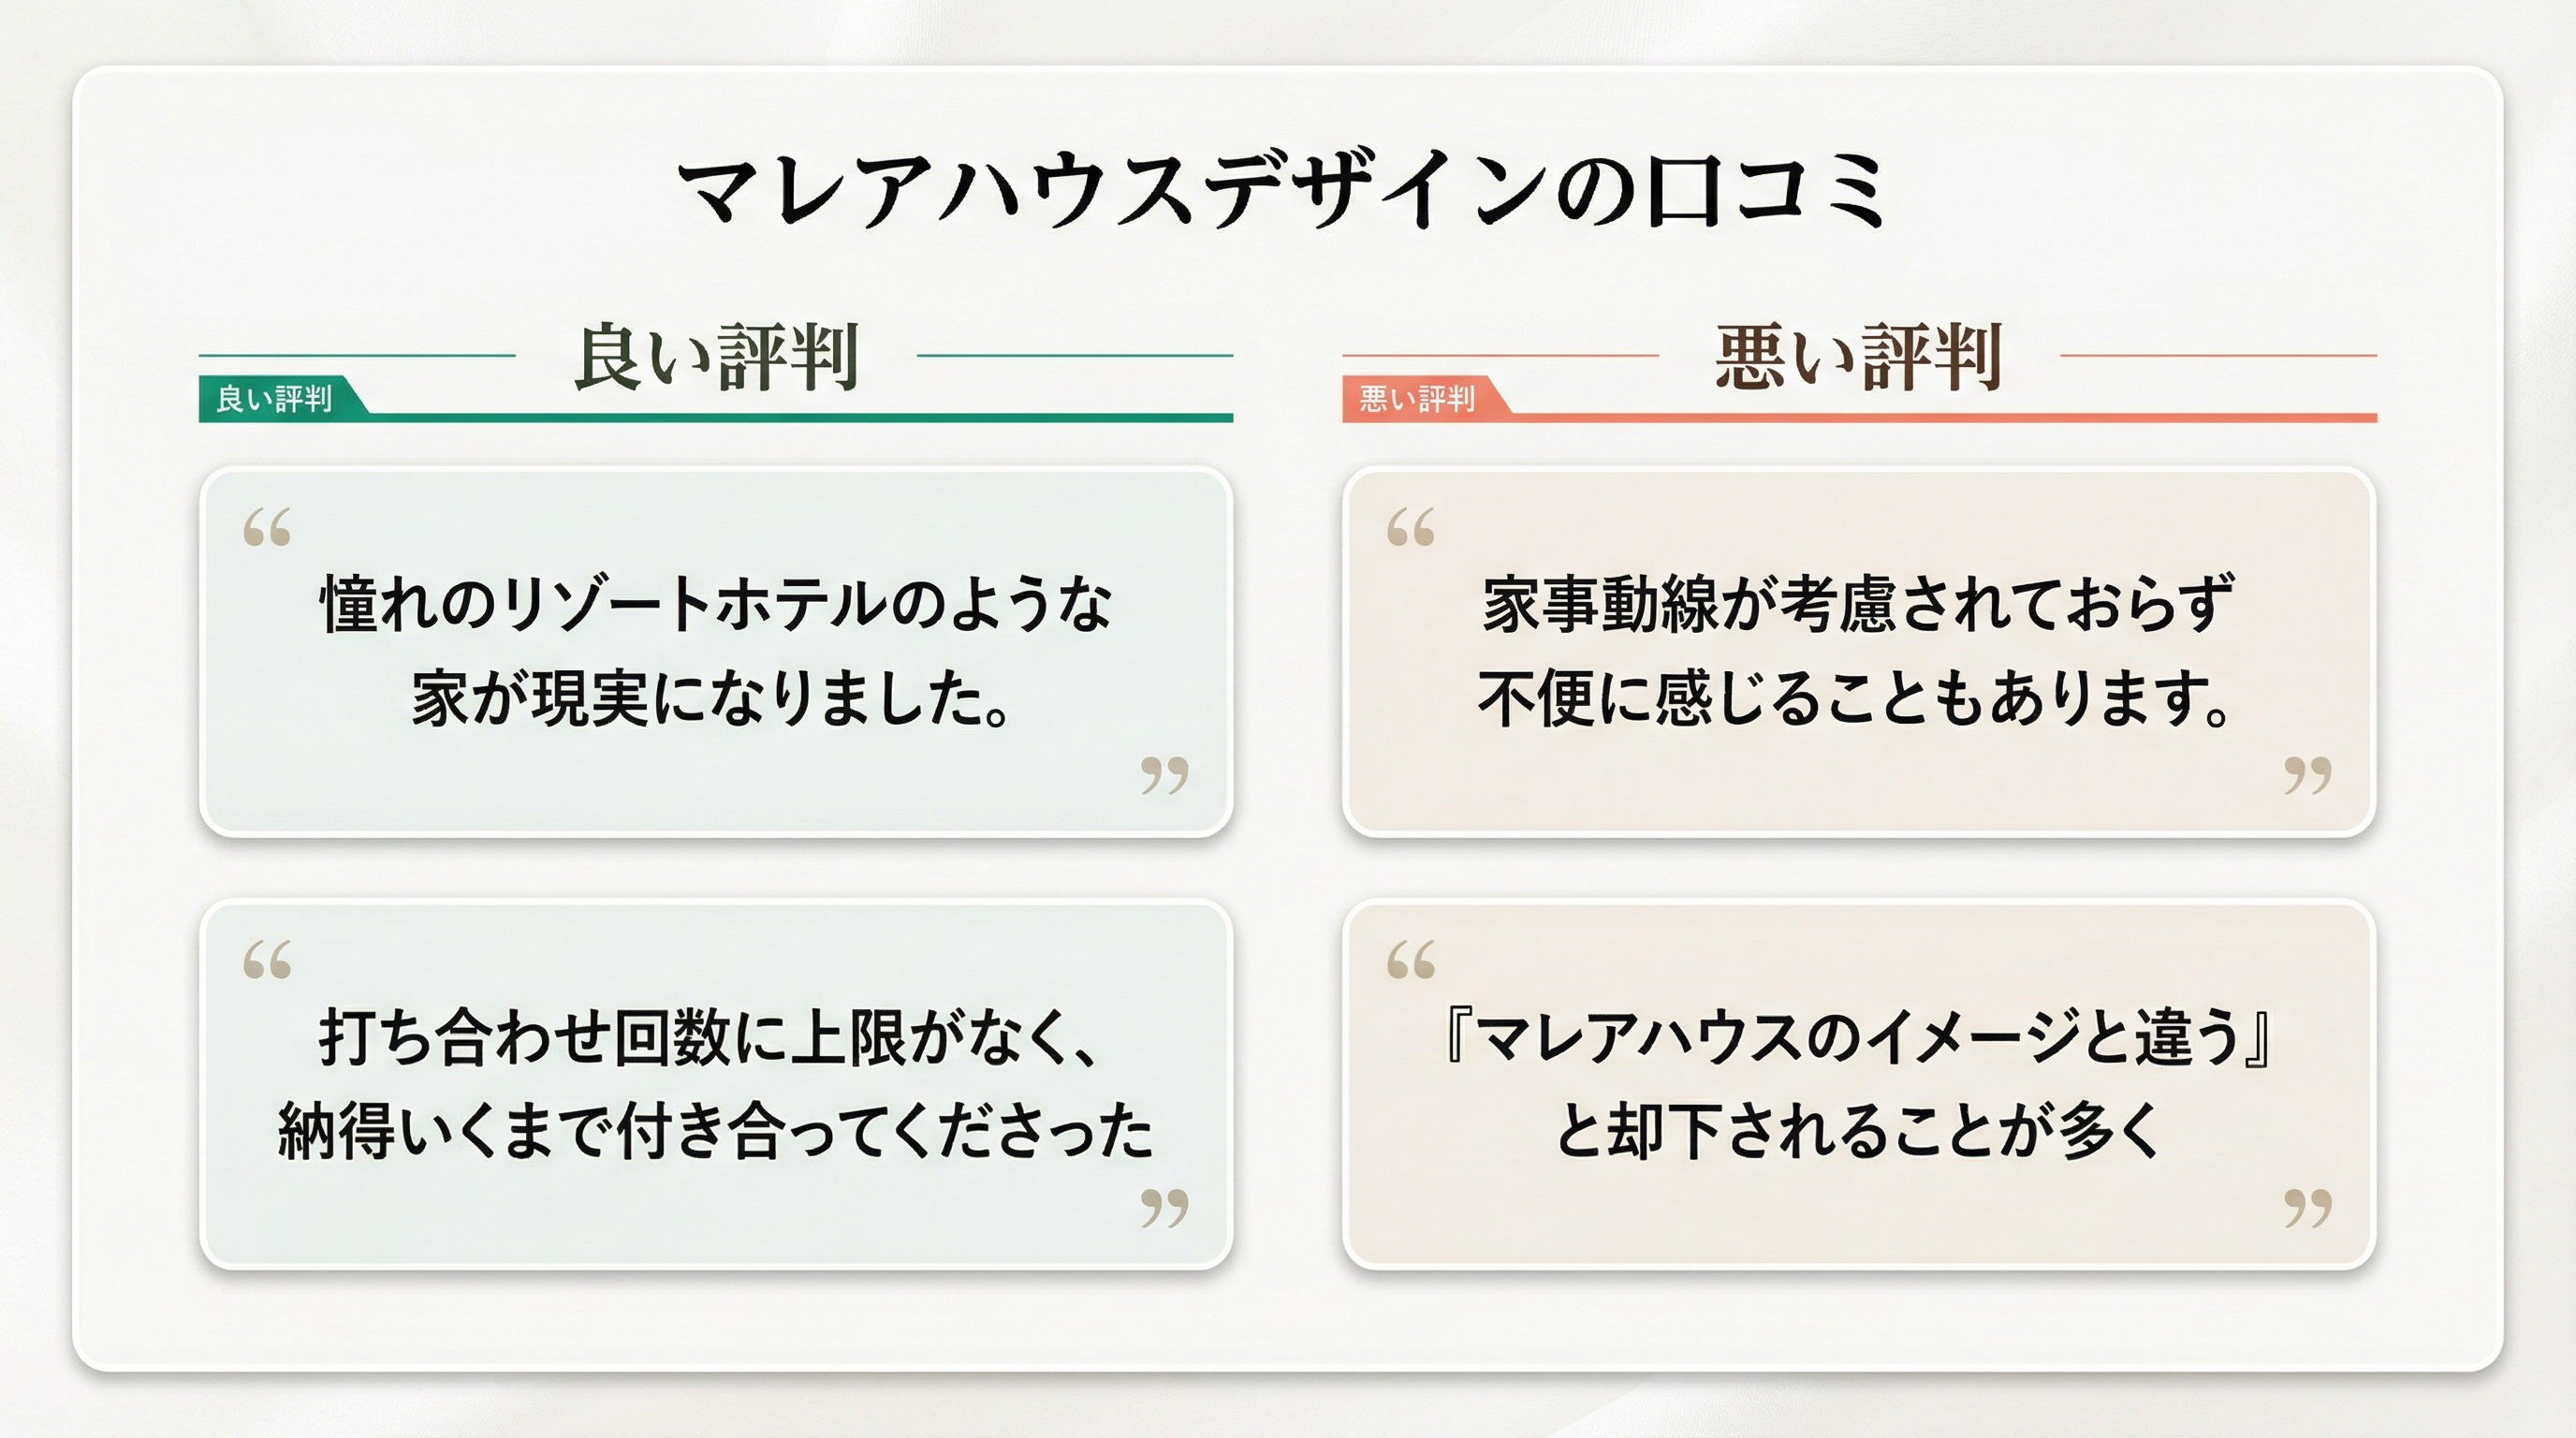Click opening quote mark of resort hotel review
2576x1438 pixels.
pyautogui.click(x=267, y=527)
